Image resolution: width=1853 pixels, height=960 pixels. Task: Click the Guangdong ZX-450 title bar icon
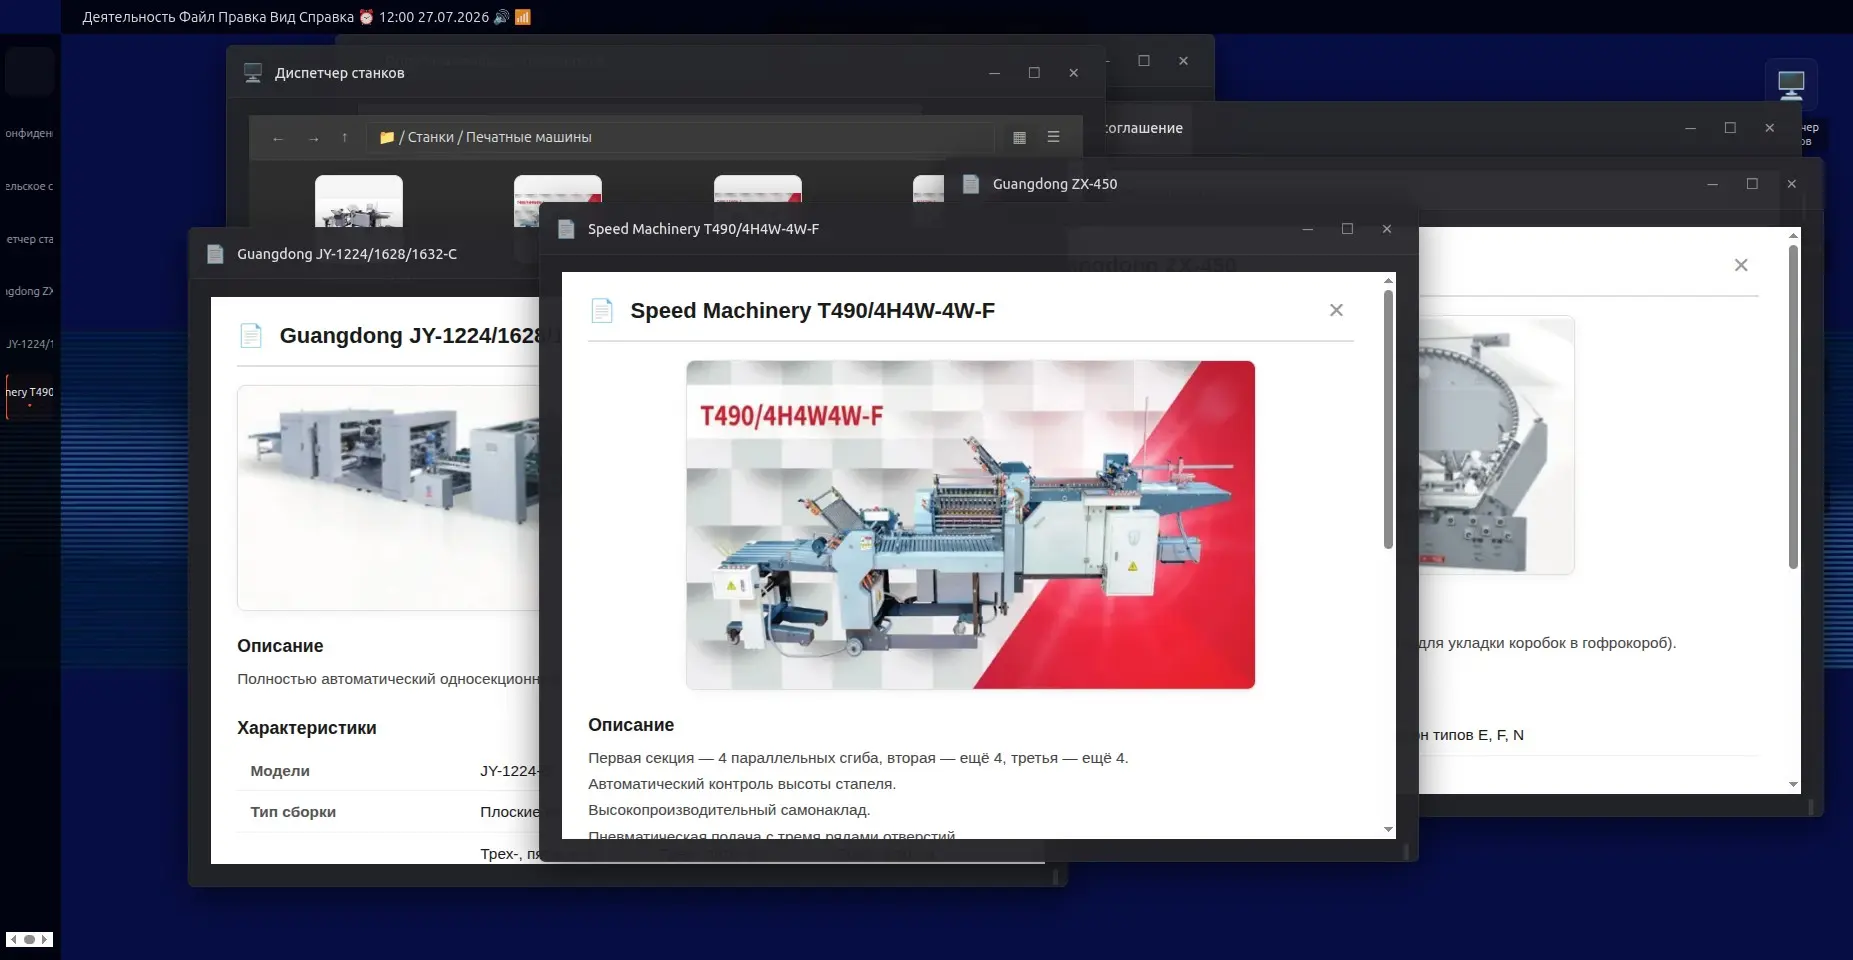(x=970, y=184)
